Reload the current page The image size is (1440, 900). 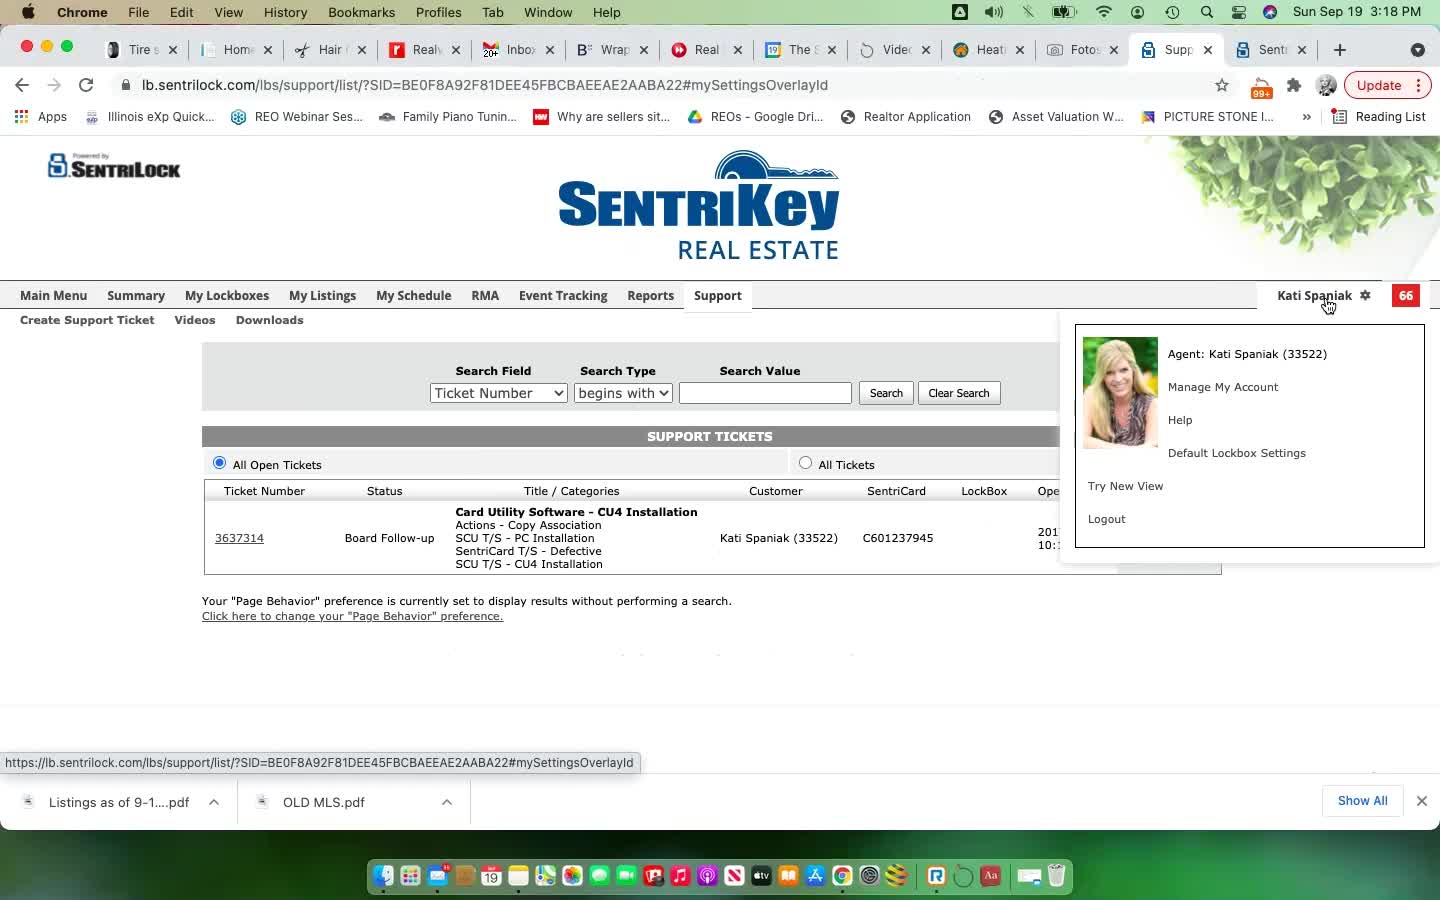tap(86, 85)
